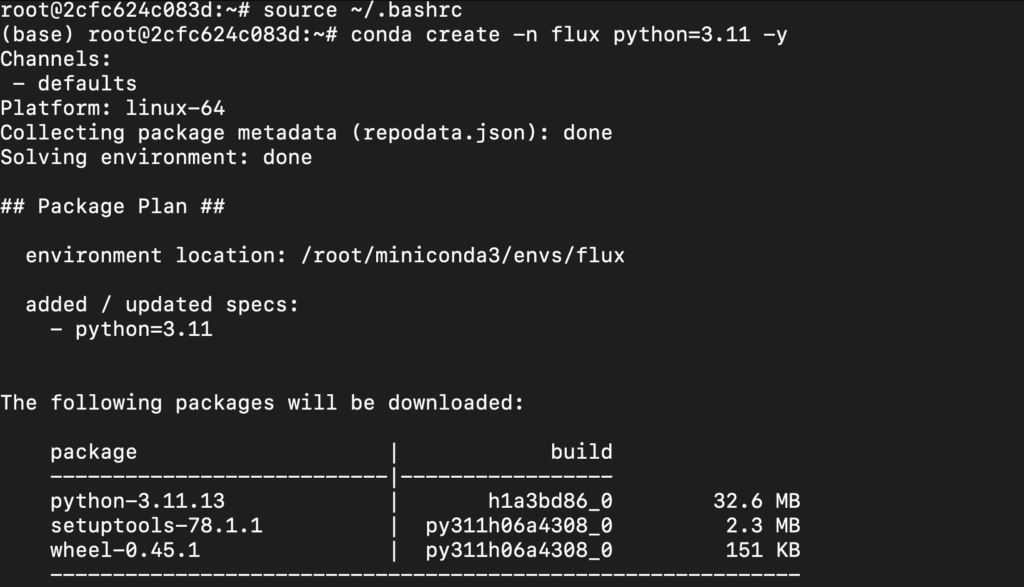Click the 'Platform: linux-64' line
The image size is (1024, 587).
pos(112,108)
